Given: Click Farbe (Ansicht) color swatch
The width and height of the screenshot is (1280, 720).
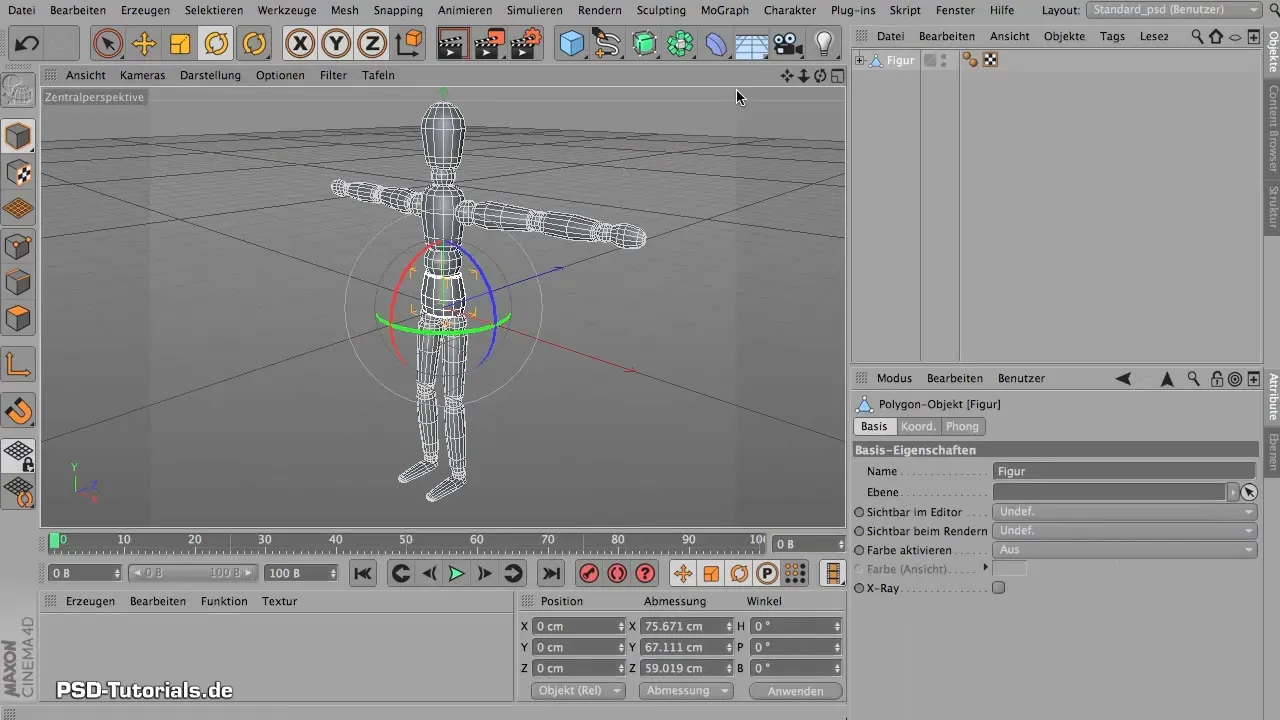Looking at the screenshot, I should [x=1010, y=568].
